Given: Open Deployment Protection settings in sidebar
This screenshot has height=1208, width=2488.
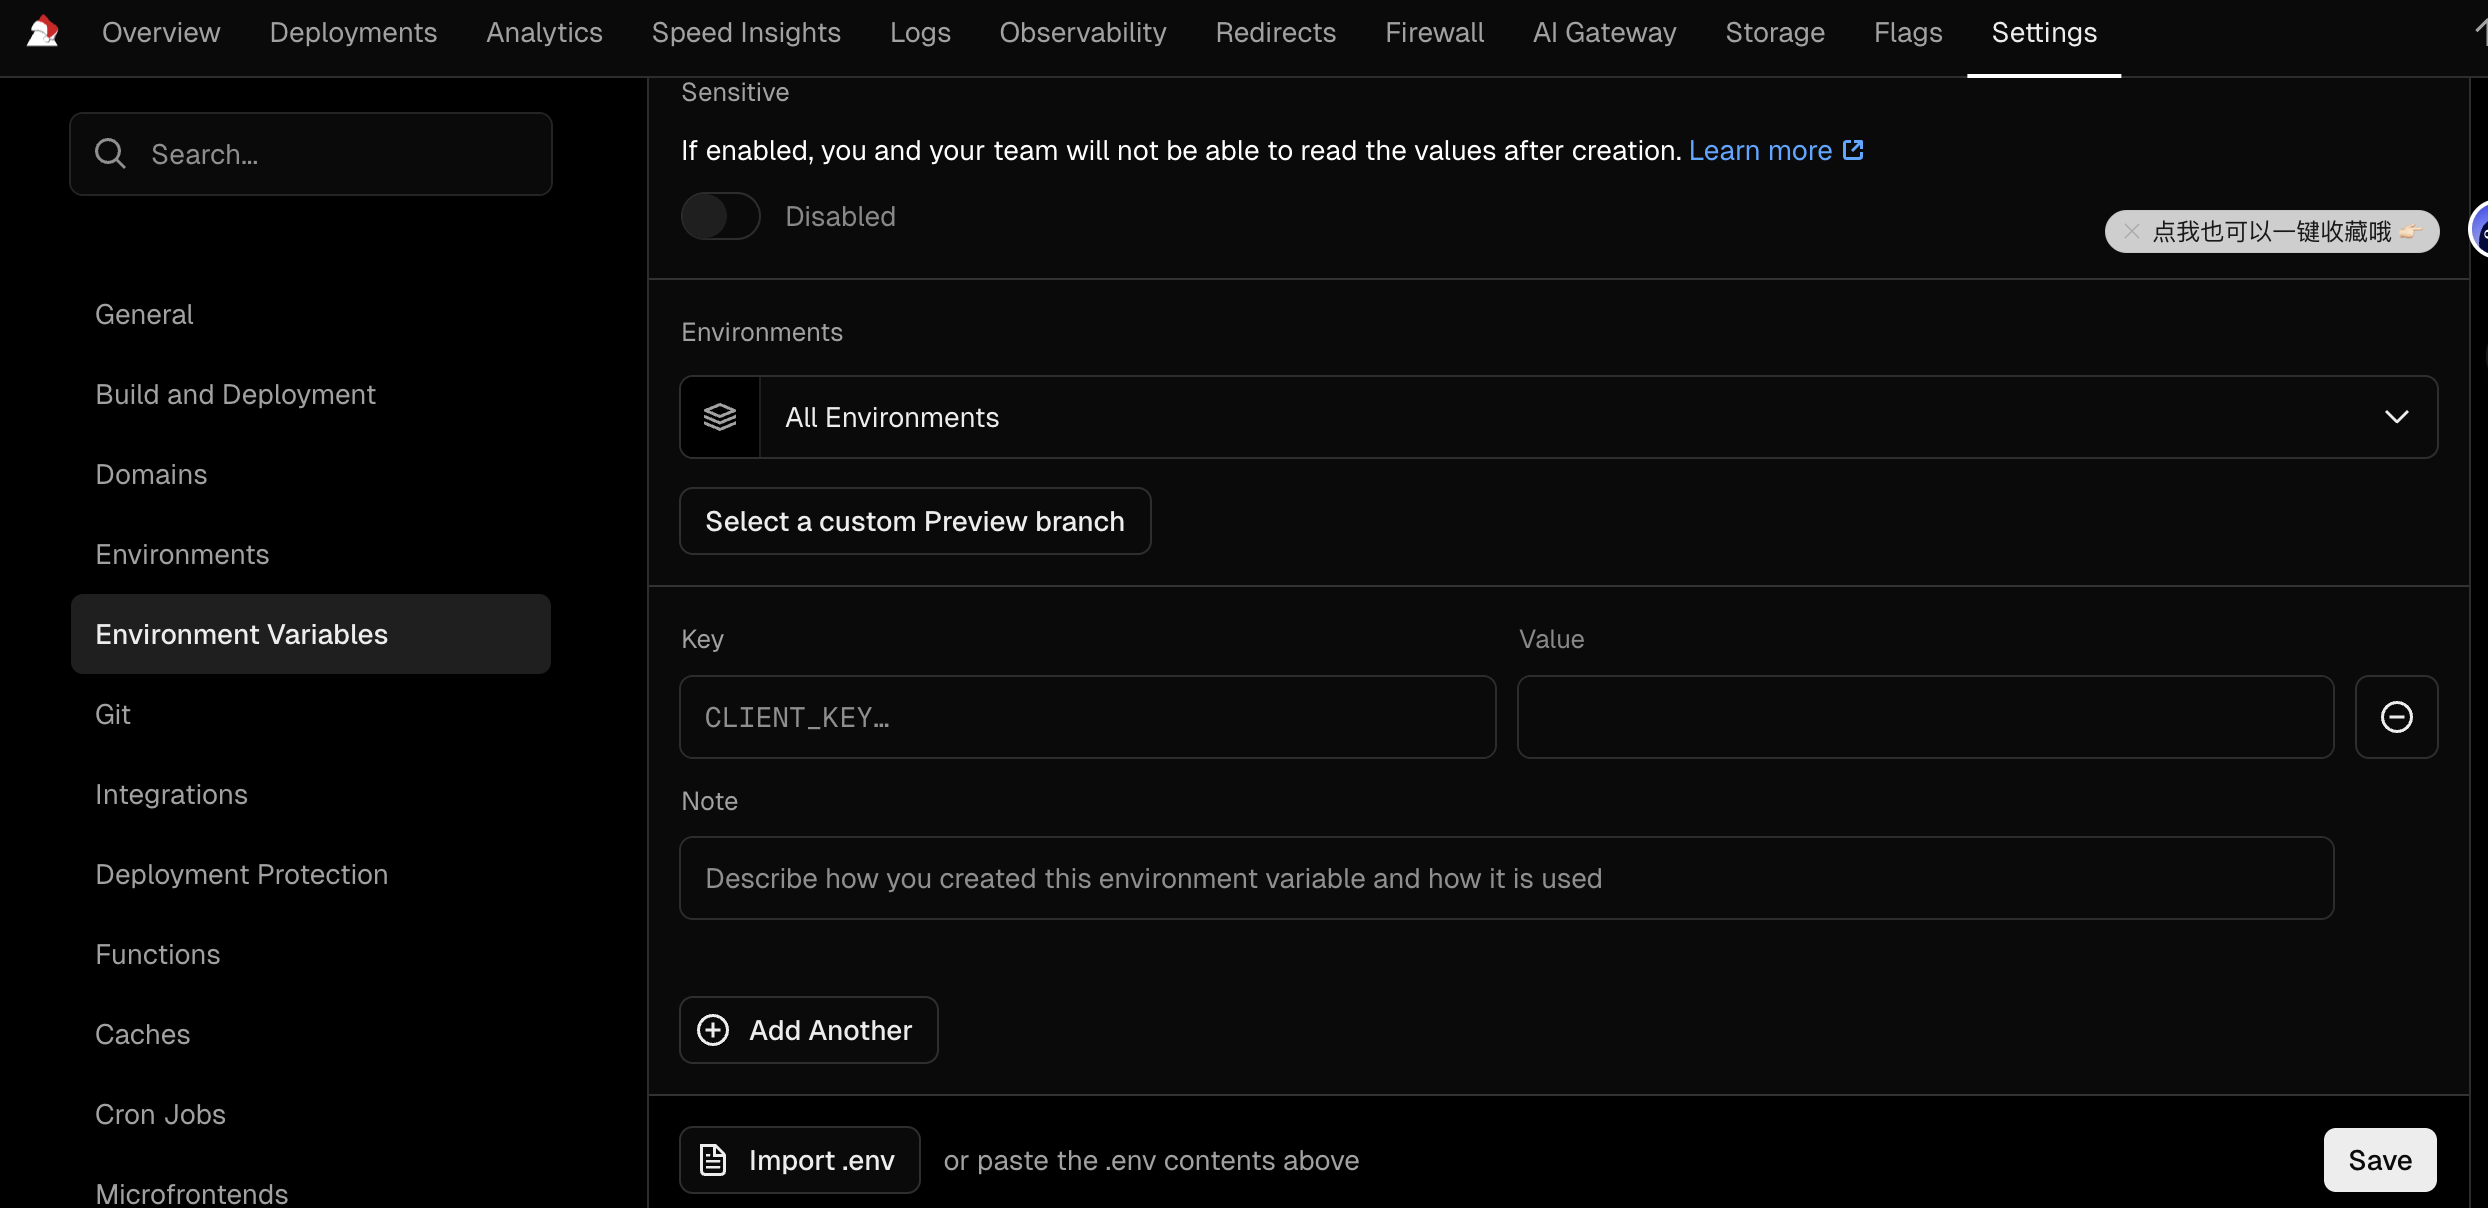Looking at the screenshot, I should (241, 874).
